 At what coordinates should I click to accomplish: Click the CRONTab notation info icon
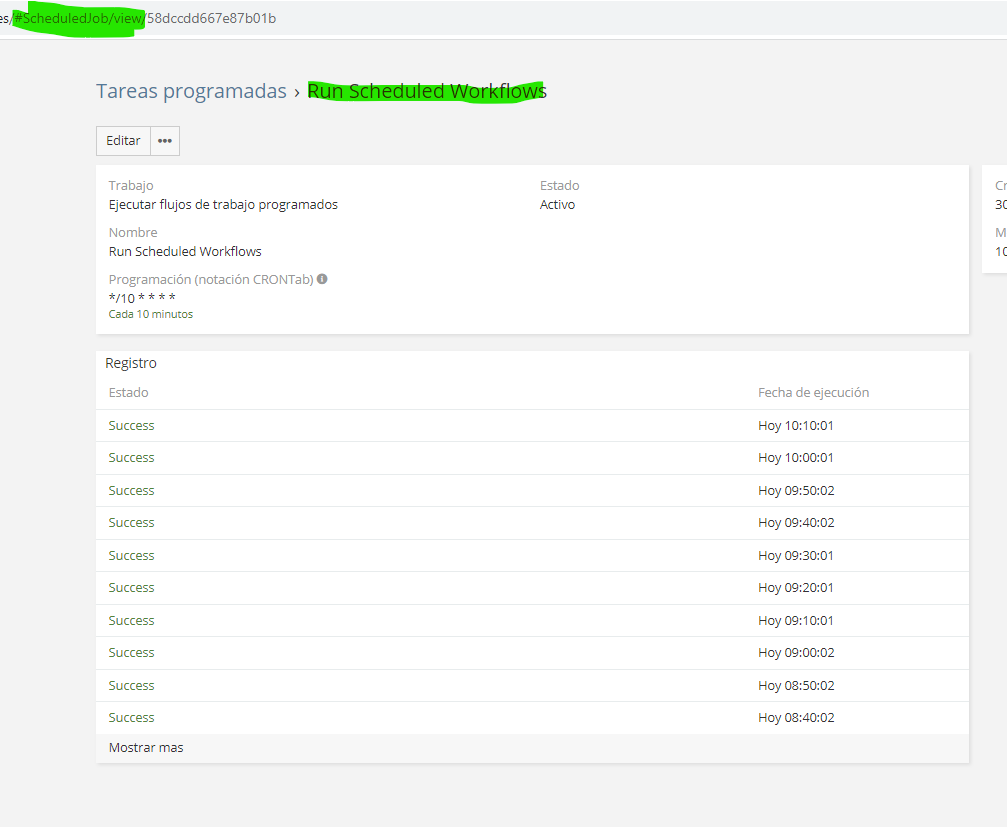[x=322, y=279]
